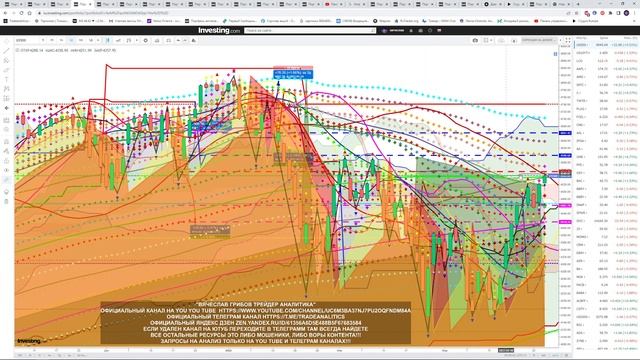The height and width of the screenshot is (360, 640).
Task: Select the highlighted time interval button
Action: (x=71, y=40)
